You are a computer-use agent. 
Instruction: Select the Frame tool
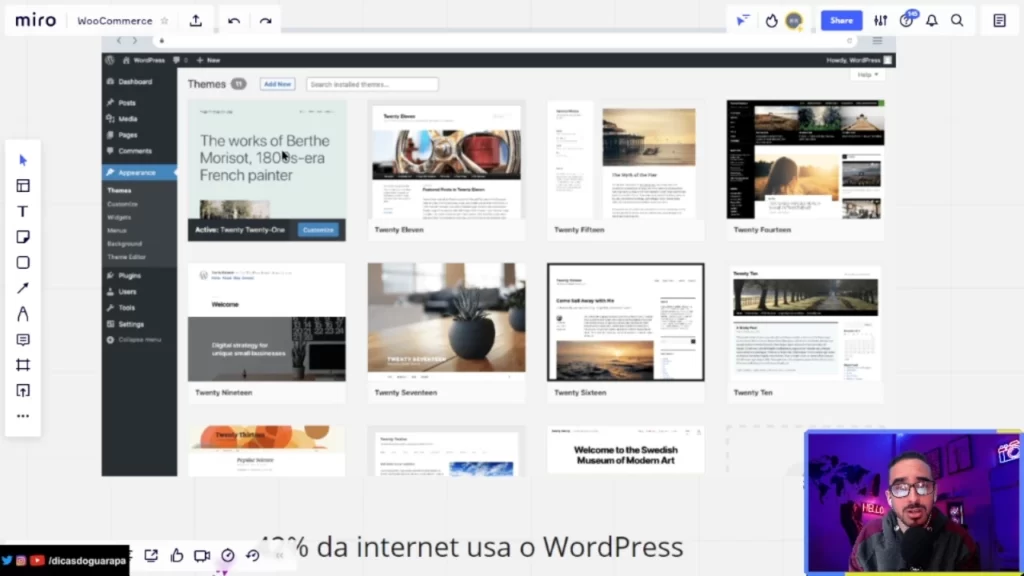23,365
